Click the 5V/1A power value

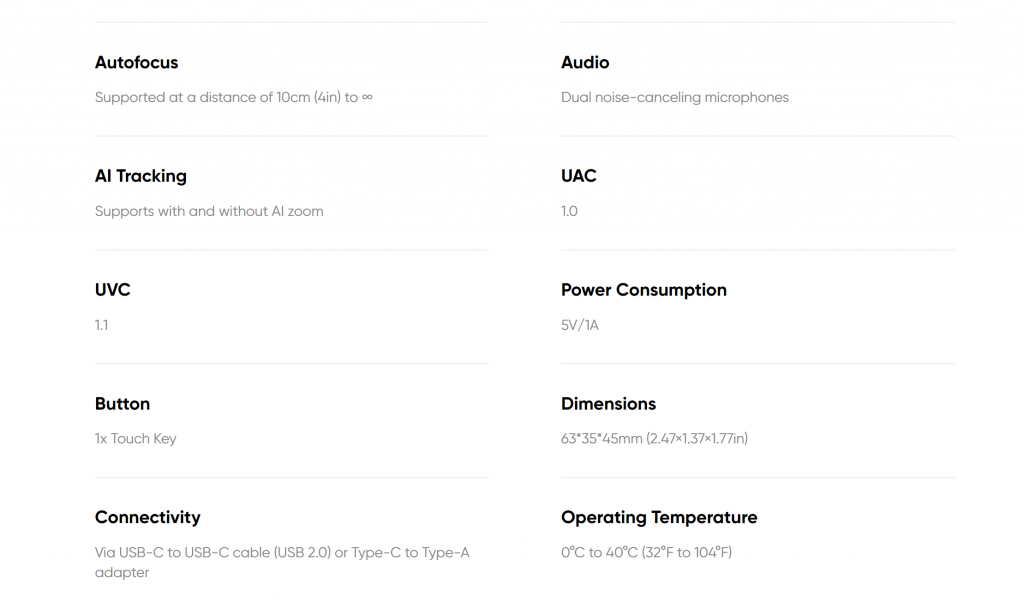[x=580, y=325]
